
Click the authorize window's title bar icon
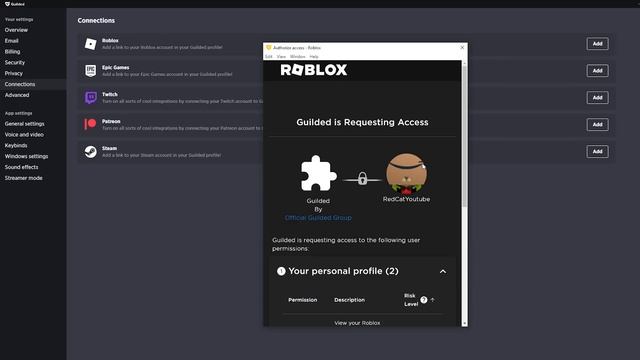(269, 48)
